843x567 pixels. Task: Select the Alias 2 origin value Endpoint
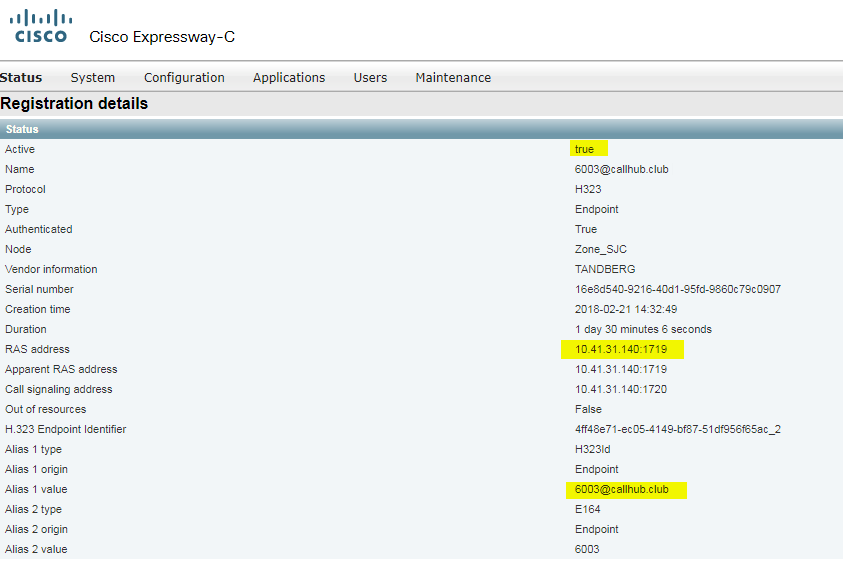[596, 529]
